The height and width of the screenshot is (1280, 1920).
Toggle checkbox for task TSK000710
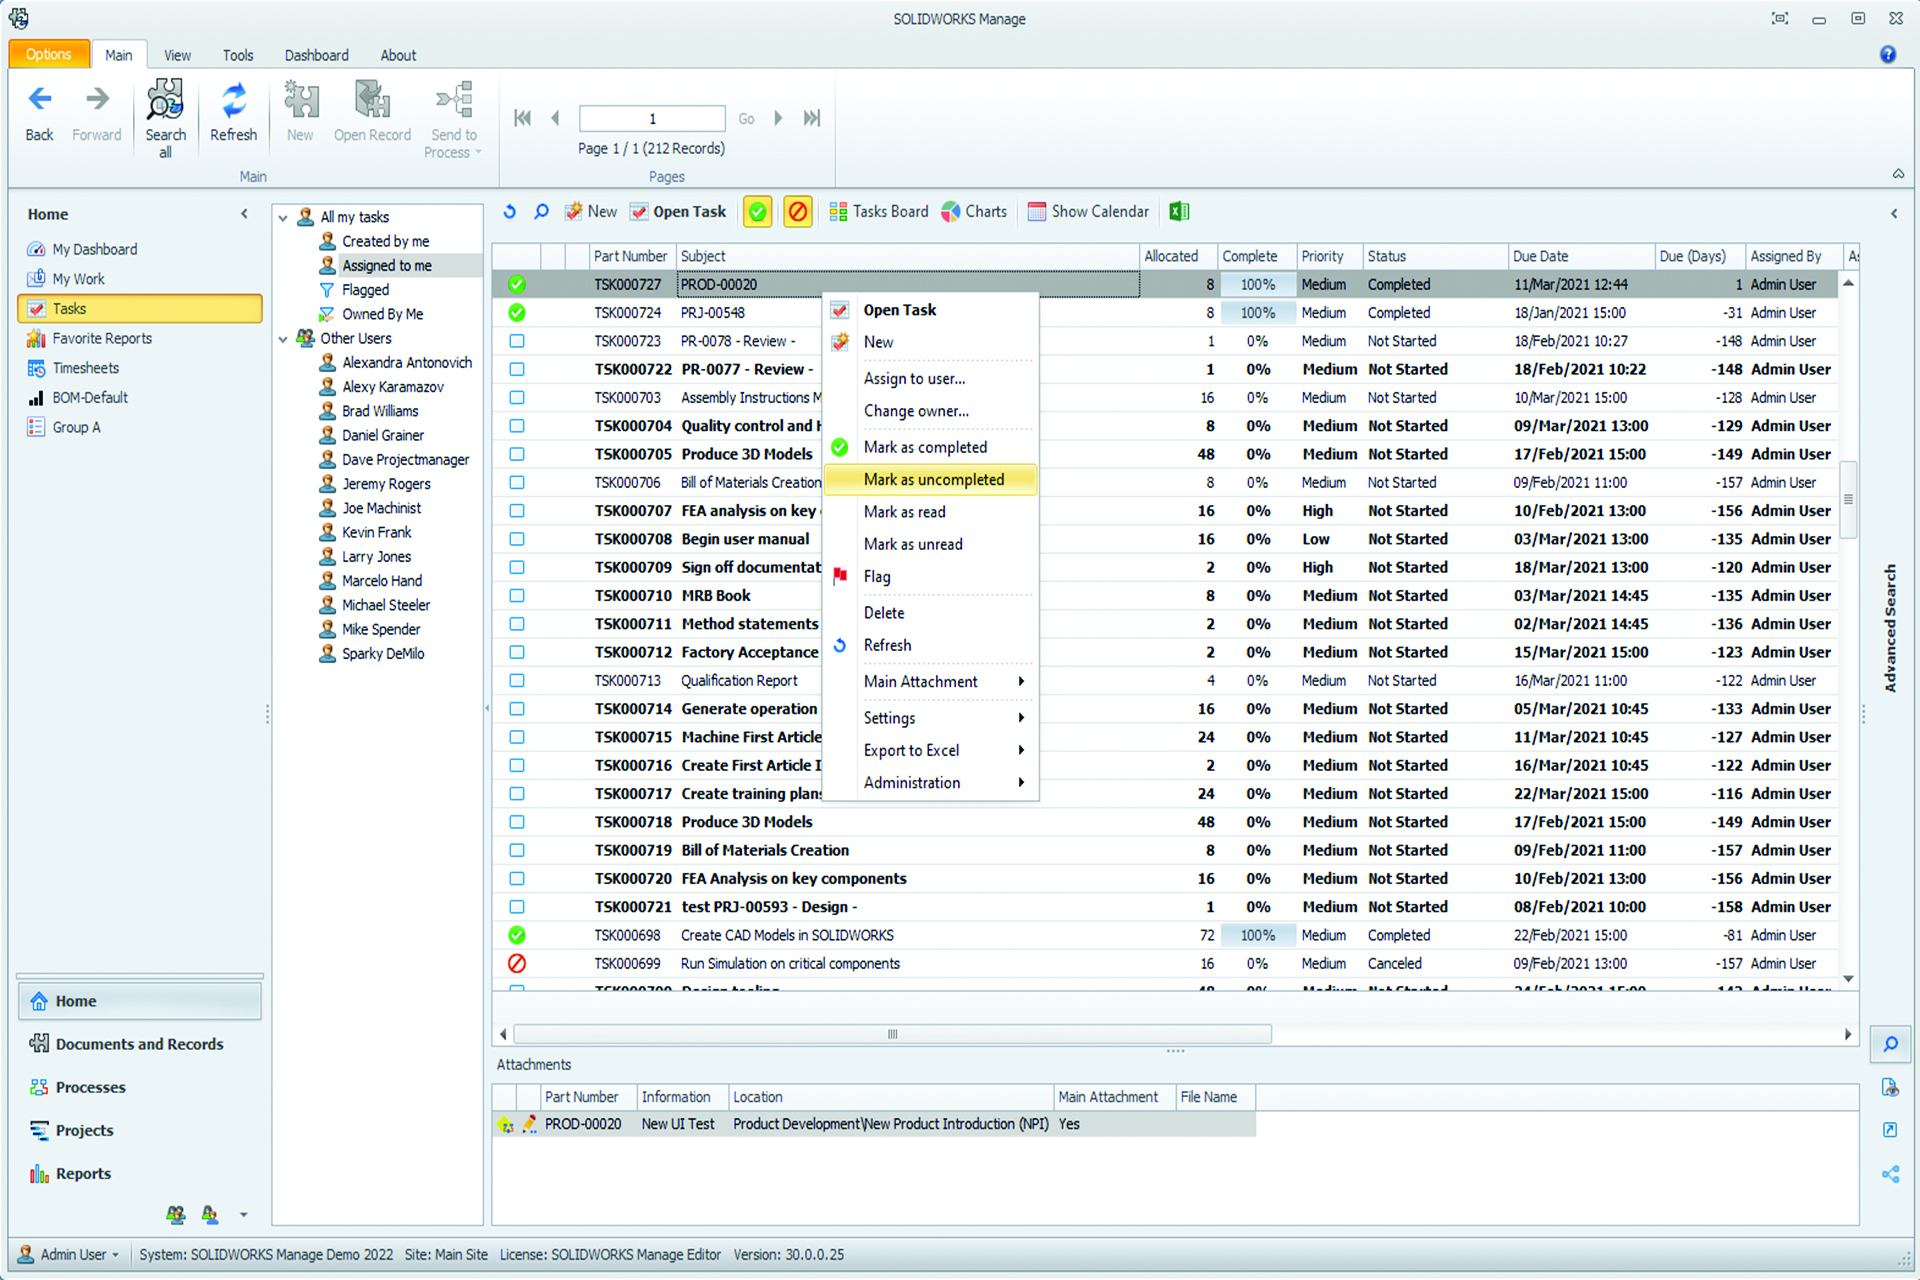[517, 596]
